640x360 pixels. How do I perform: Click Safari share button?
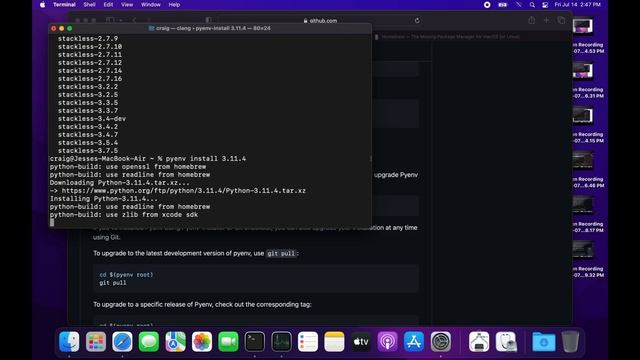pos(531,20)
